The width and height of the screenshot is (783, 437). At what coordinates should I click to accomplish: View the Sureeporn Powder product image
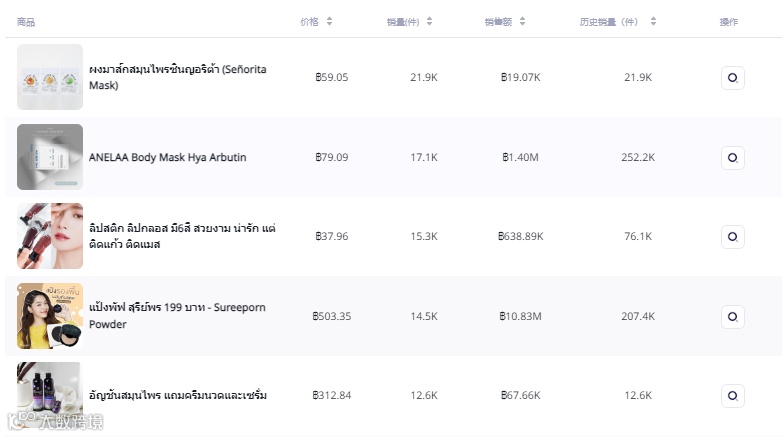click(x=50, y=316)
